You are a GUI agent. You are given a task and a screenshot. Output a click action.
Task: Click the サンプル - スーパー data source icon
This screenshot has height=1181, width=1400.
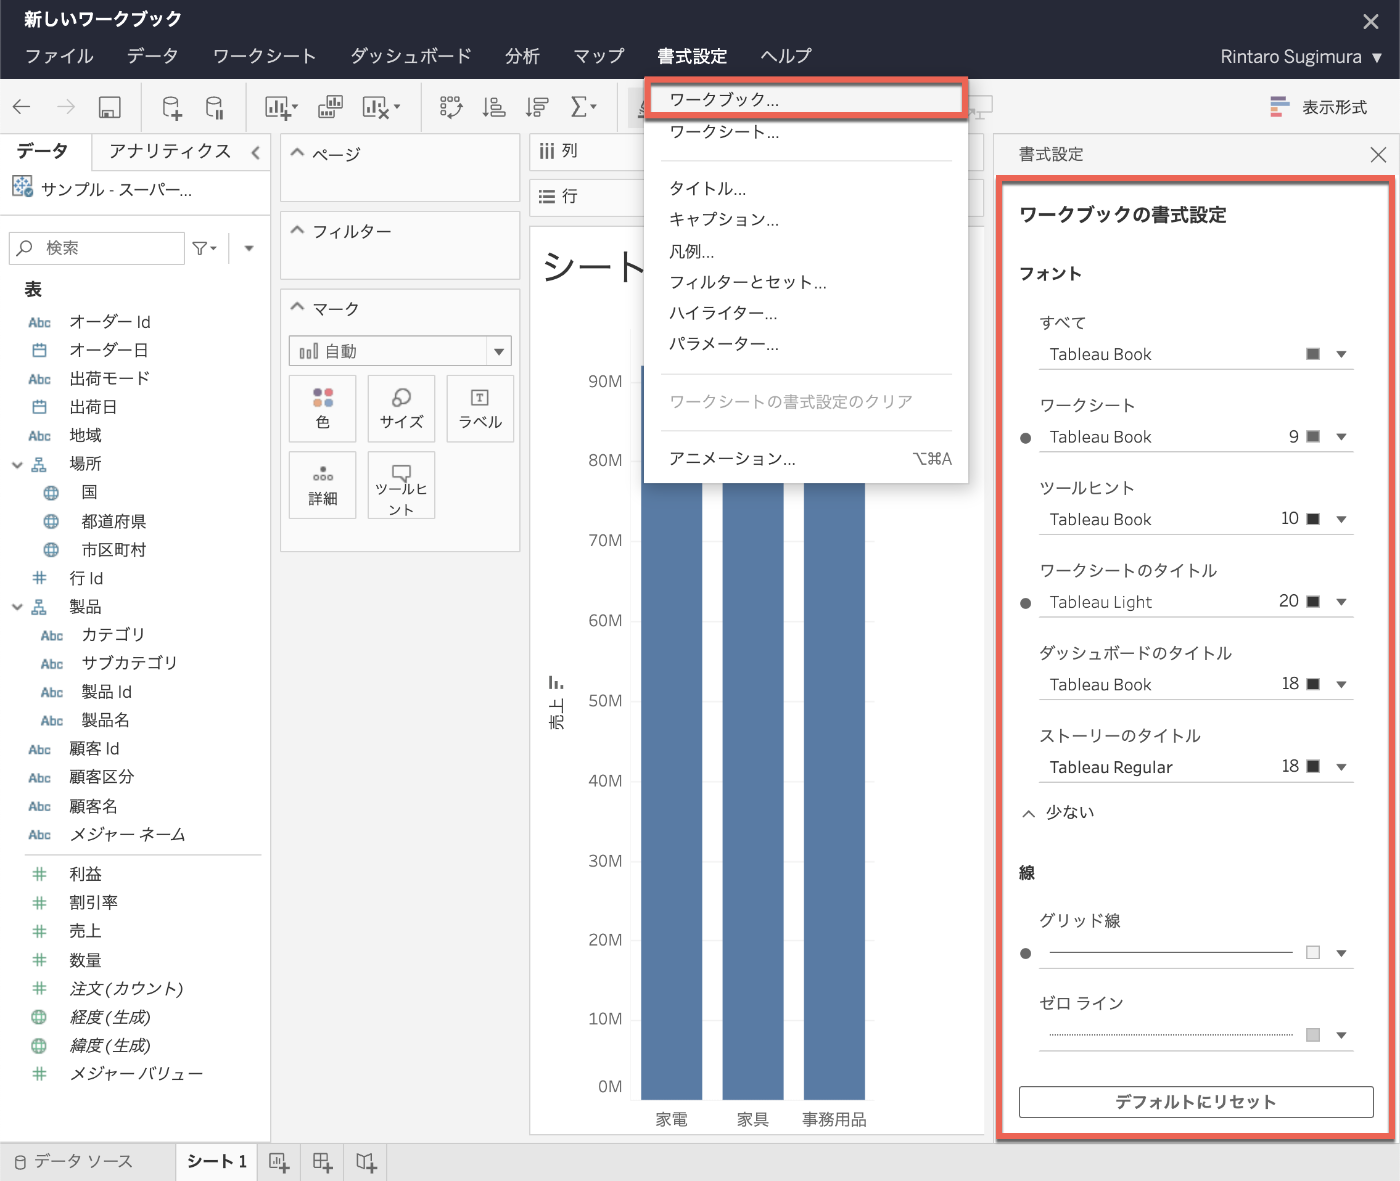click(22, 187)
